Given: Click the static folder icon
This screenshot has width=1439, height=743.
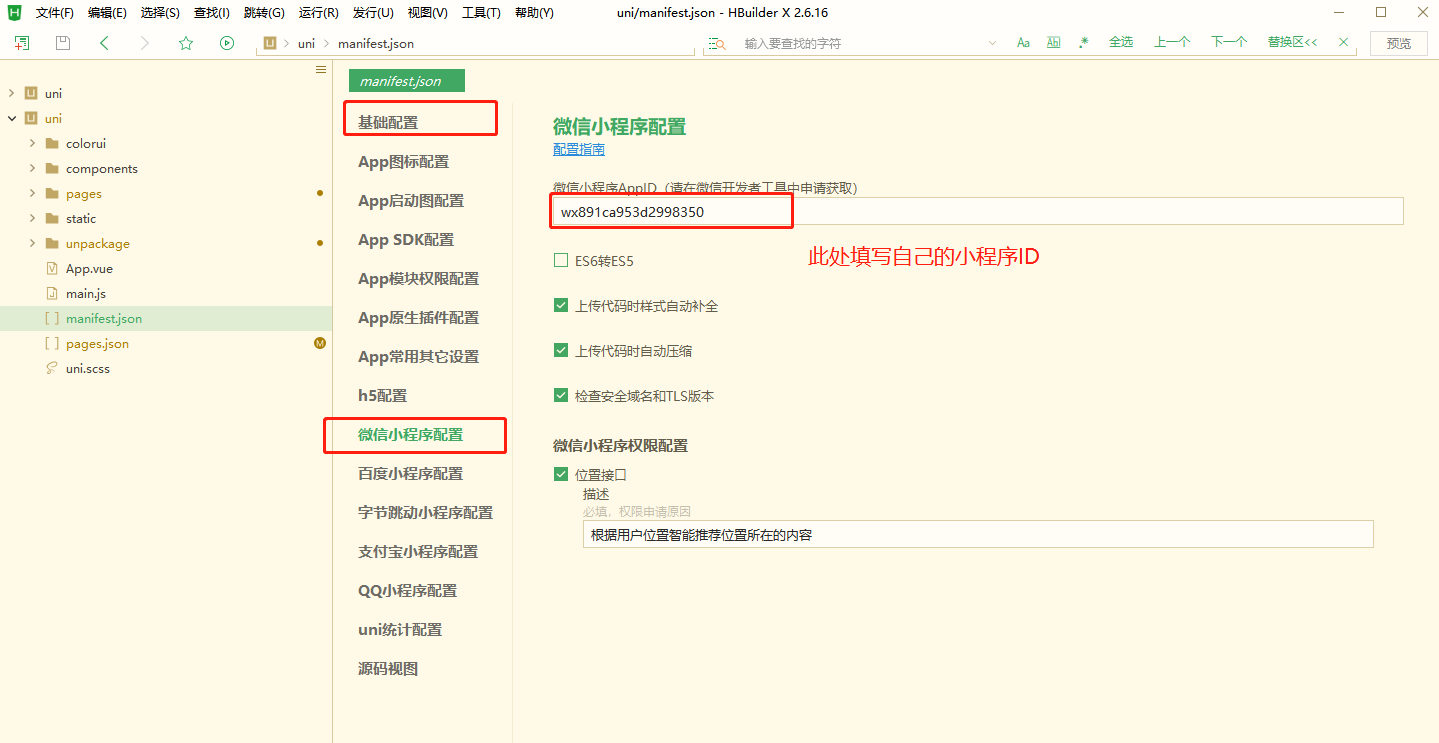Looking at the screenshot, I should [x=52, y=218].
